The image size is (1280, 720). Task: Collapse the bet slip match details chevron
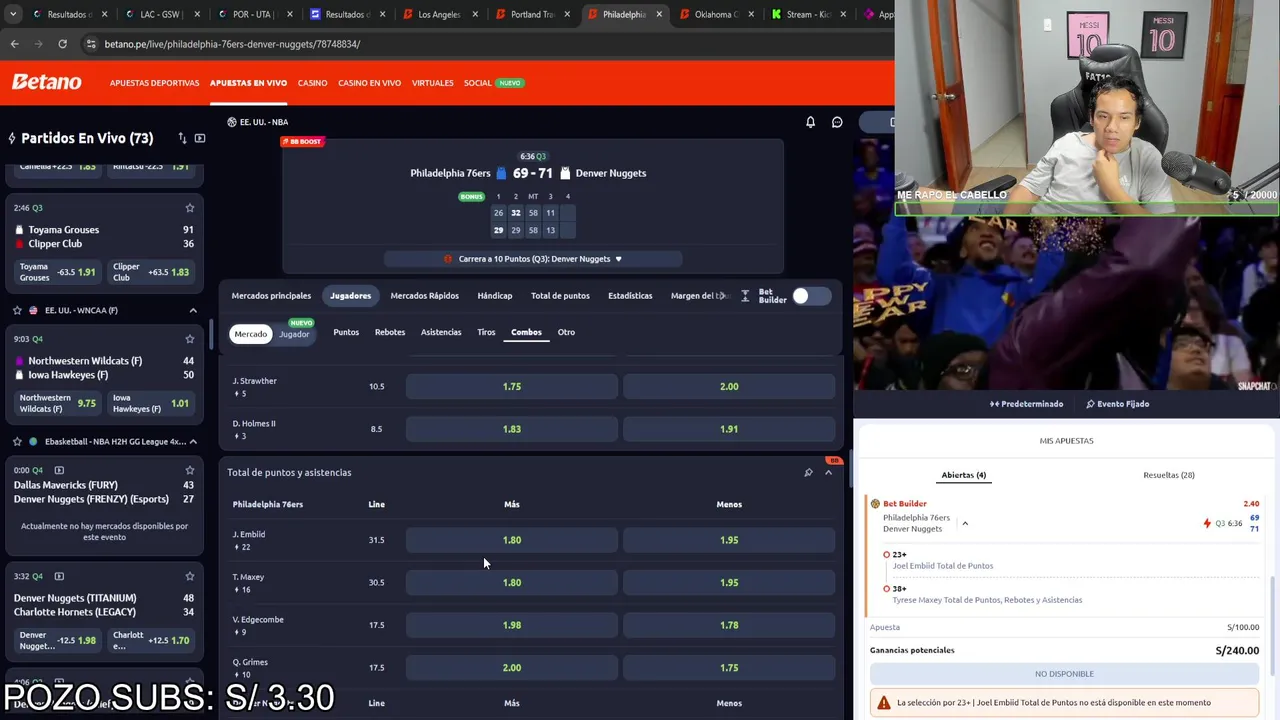tap(965, 523)
